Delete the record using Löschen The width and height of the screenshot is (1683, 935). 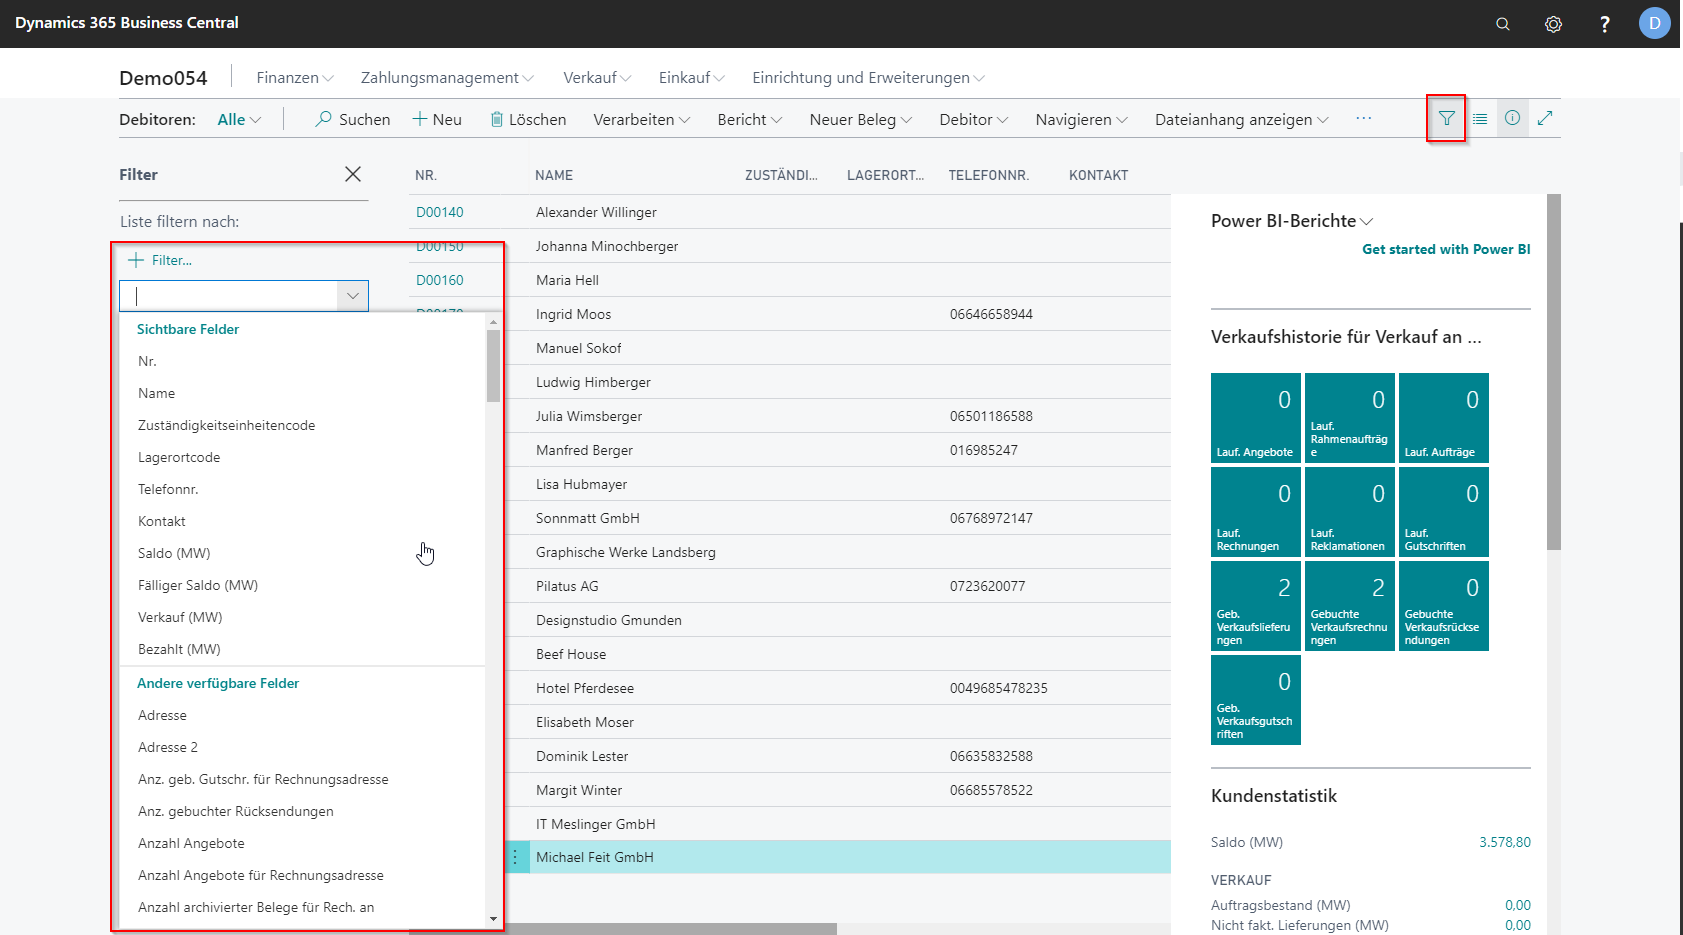tap(528, 120)
